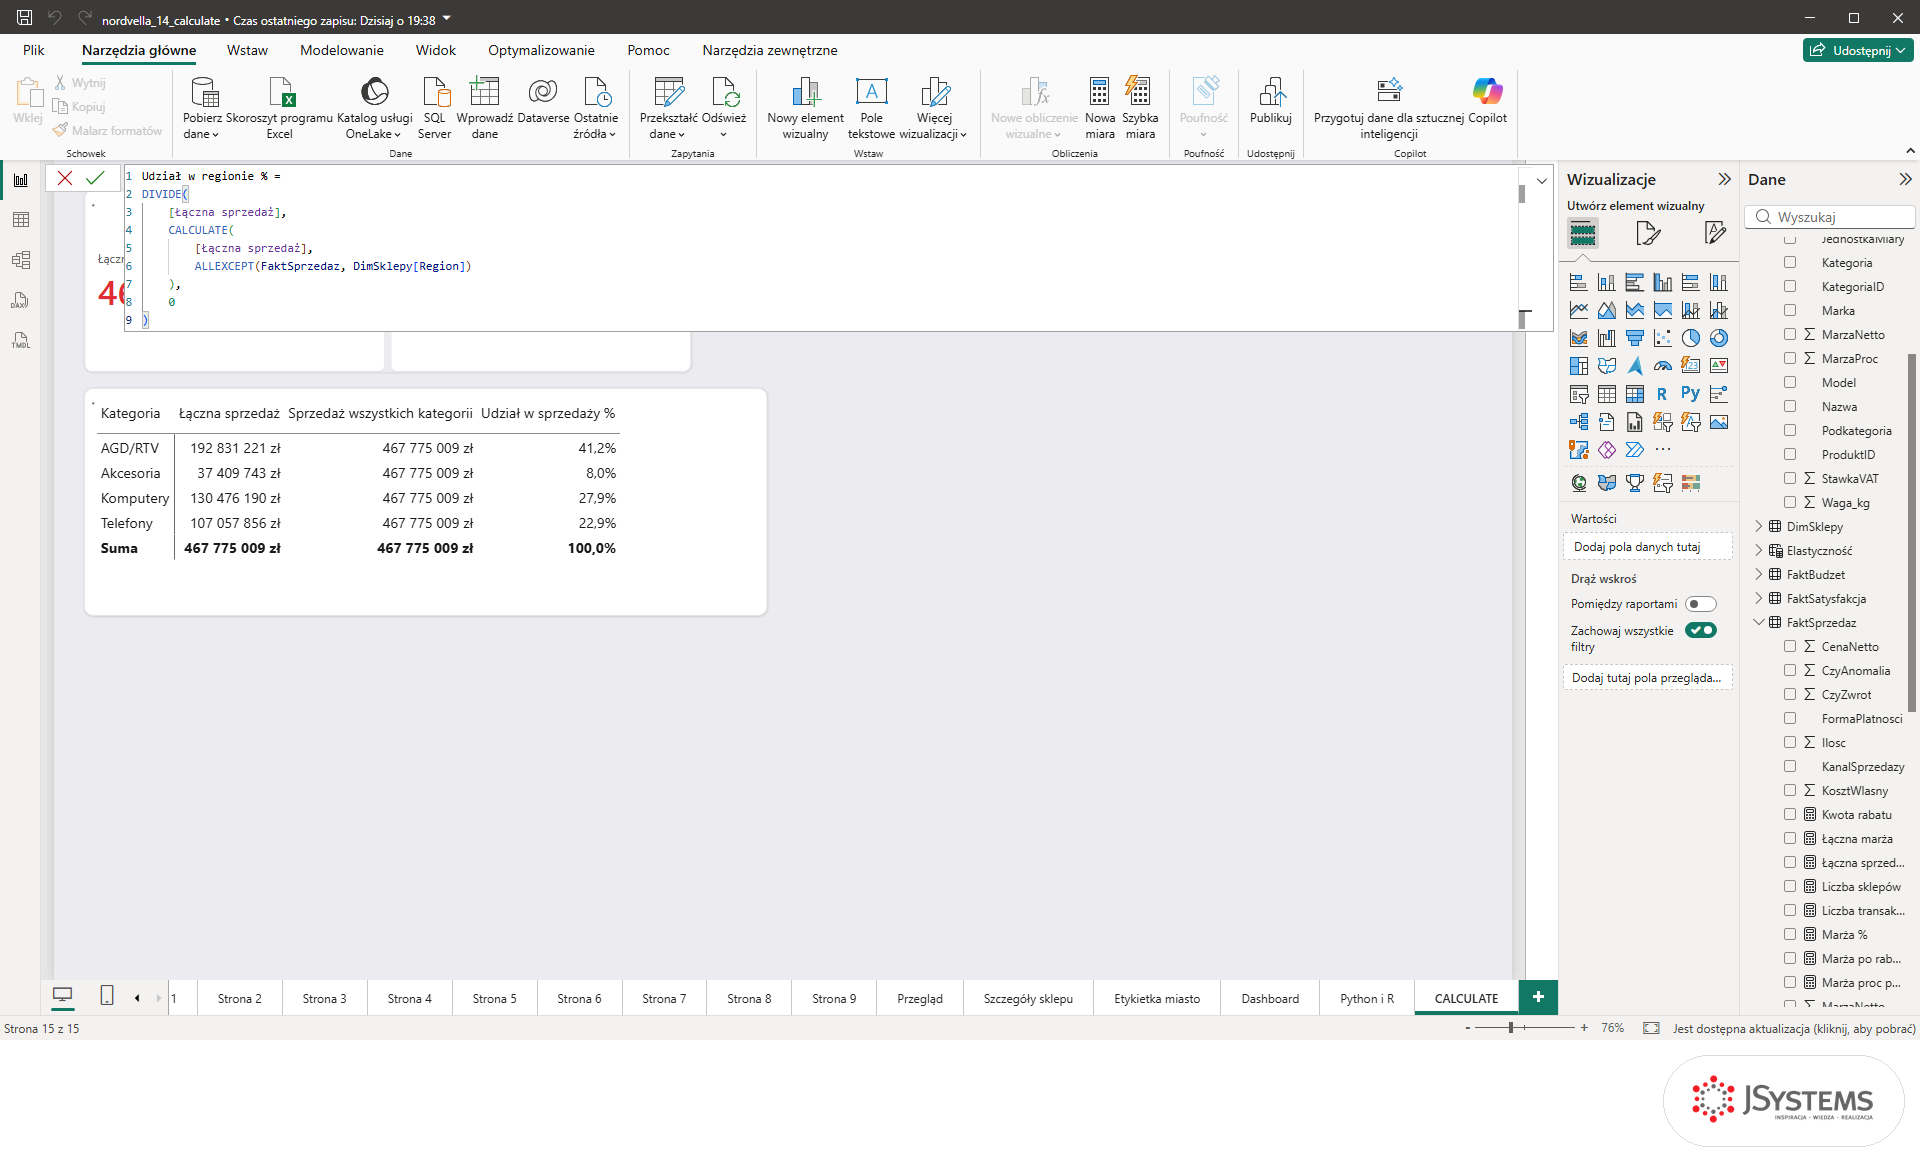Open the Report view icon in left sidebar
Image resolution: width=1920 pixels, height=1162 pixels.
click(21, 180)
